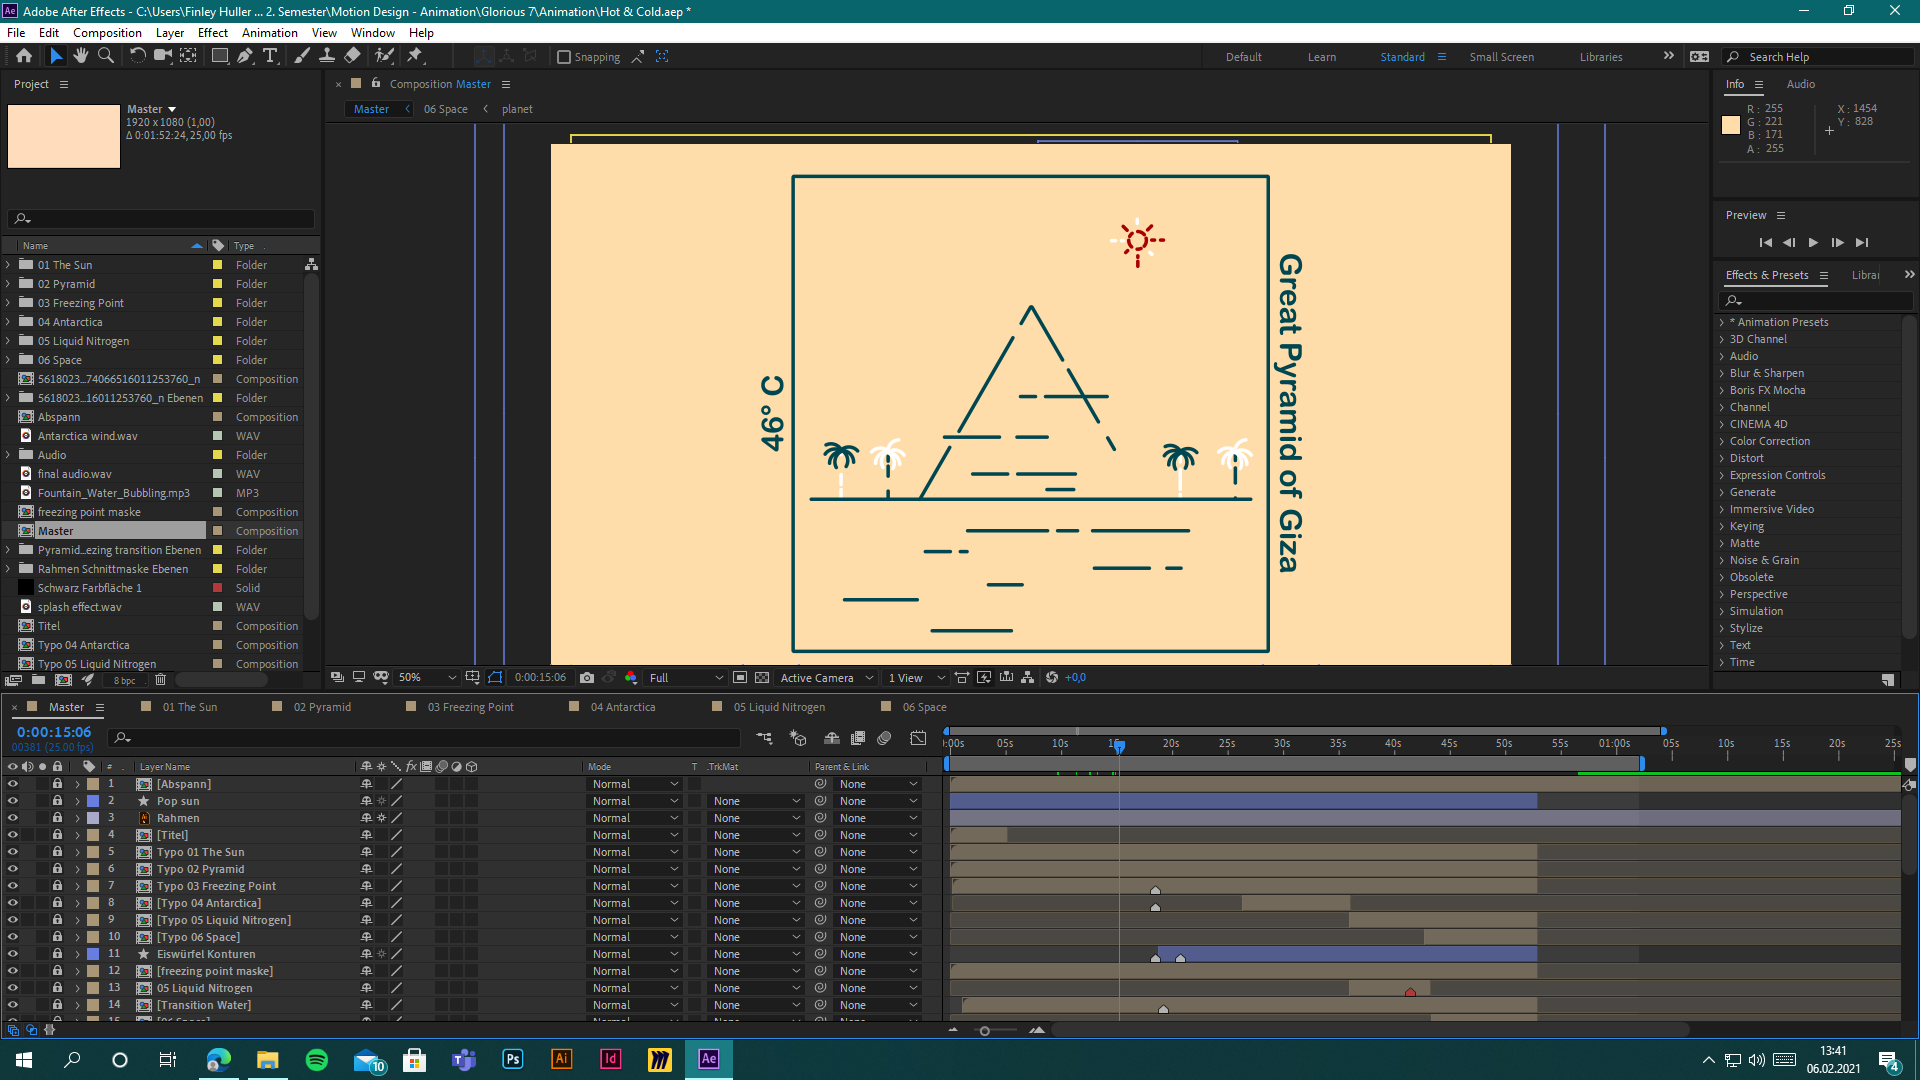Select the Eraser tool

pos(352,56)
